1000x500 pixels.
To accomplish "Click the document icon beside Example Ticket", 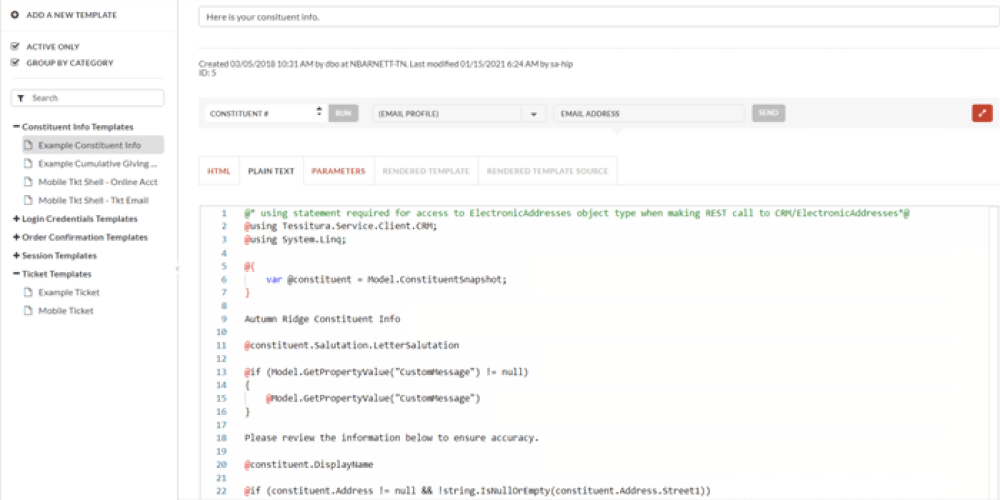I will tap(29, 292).
